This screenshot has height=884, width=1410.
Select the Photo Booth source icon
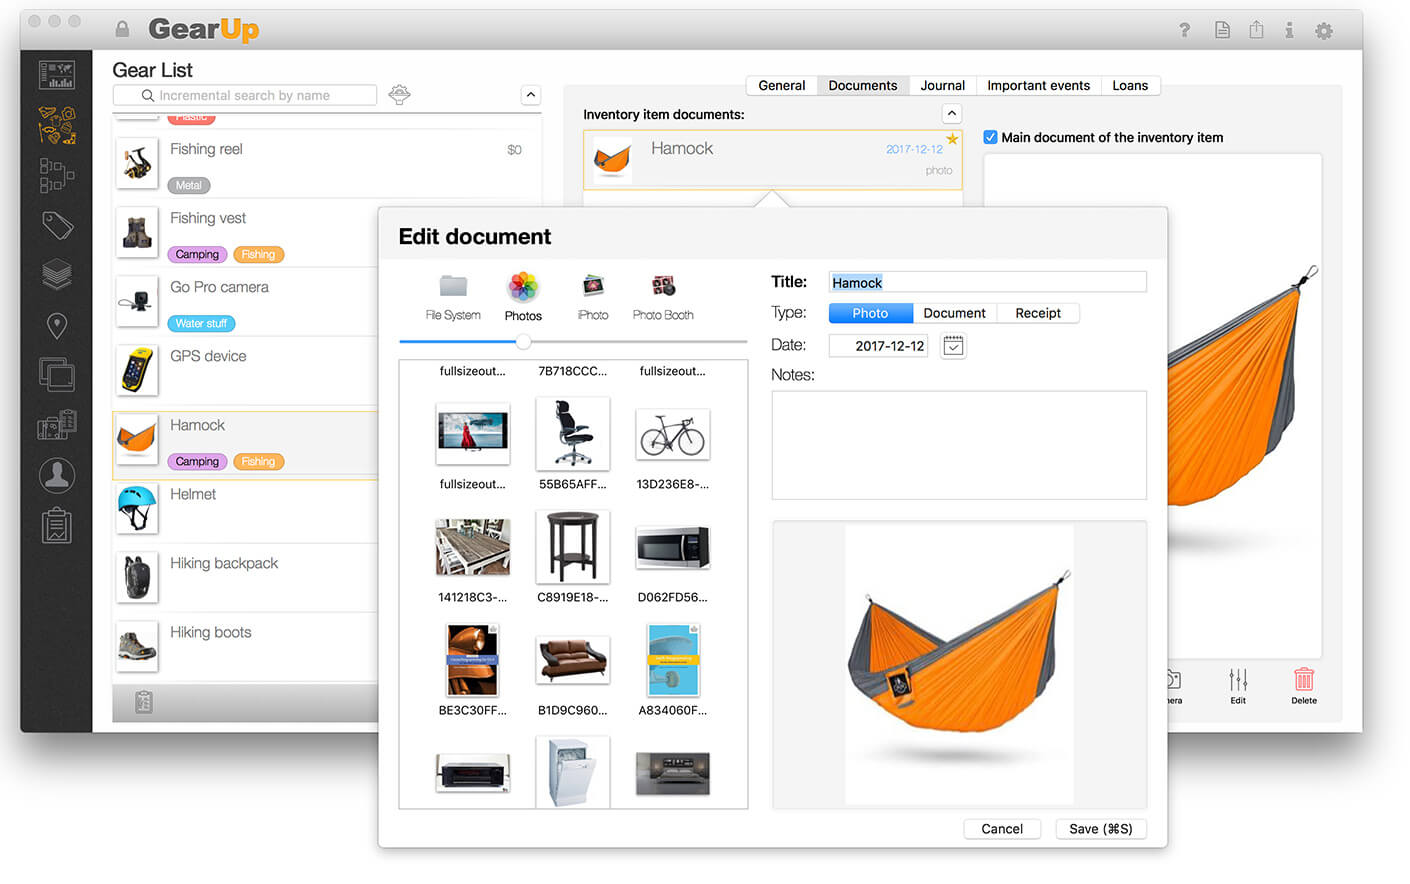tap(663, 288)
